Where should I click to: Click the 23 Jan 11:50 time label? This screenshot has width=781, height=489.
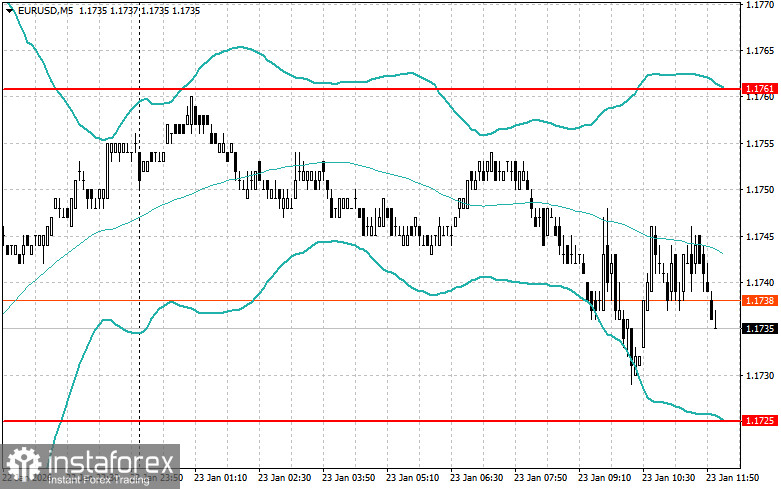pyautogui.click(x=733, y=478)
